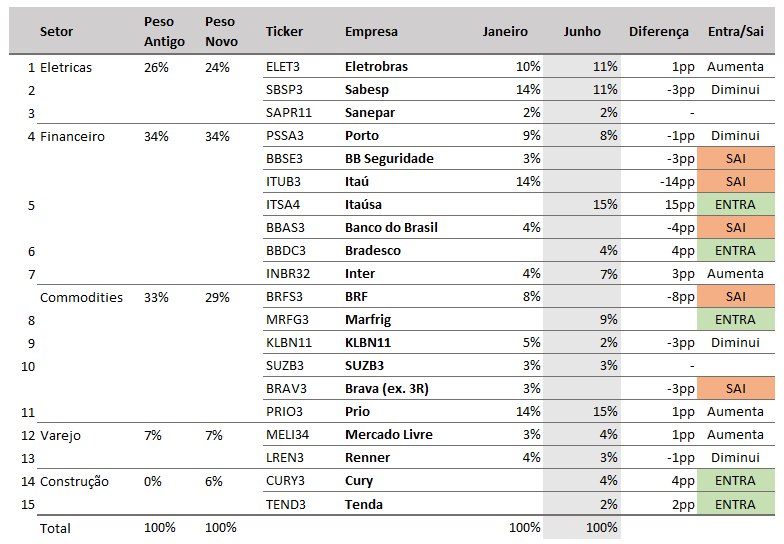Click the Peso Novo column header
Image resolution: width=784 pixels, height=544 pixels.
coord(221,32)
